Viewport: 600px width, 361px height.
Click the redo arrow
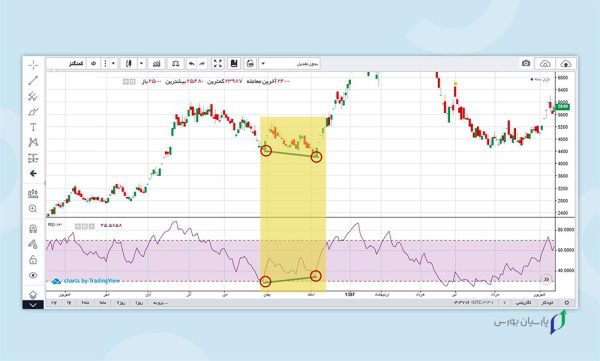[202, 64]
